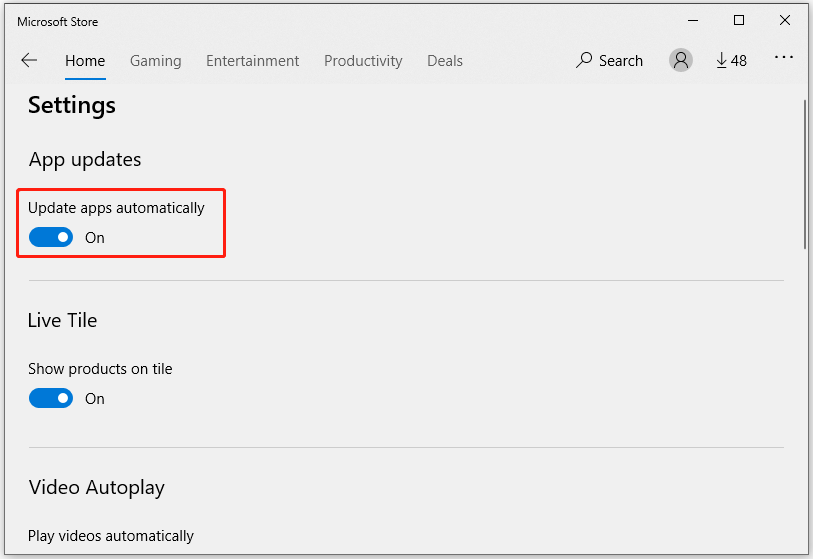813x559 pixels.
Task: Go to the Deals tab
Action: 445,61
